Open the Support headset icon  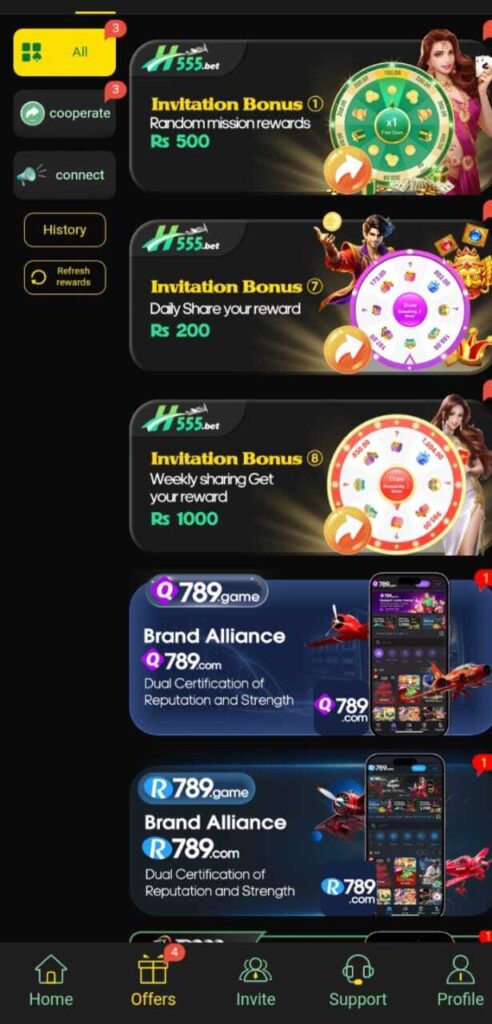point(358,970)
